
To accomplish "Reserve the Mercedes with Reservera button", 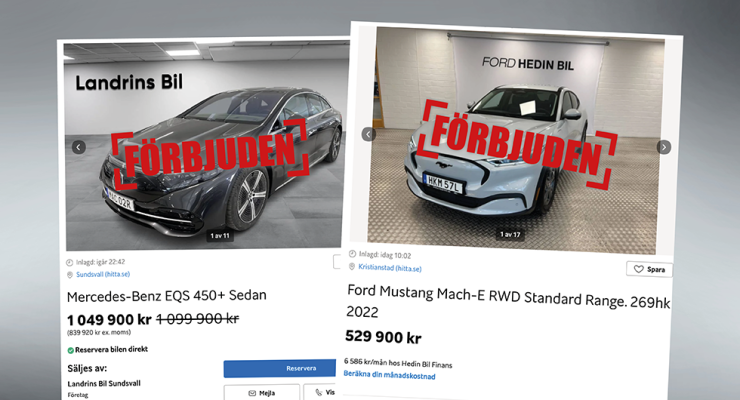I will 279,368.
